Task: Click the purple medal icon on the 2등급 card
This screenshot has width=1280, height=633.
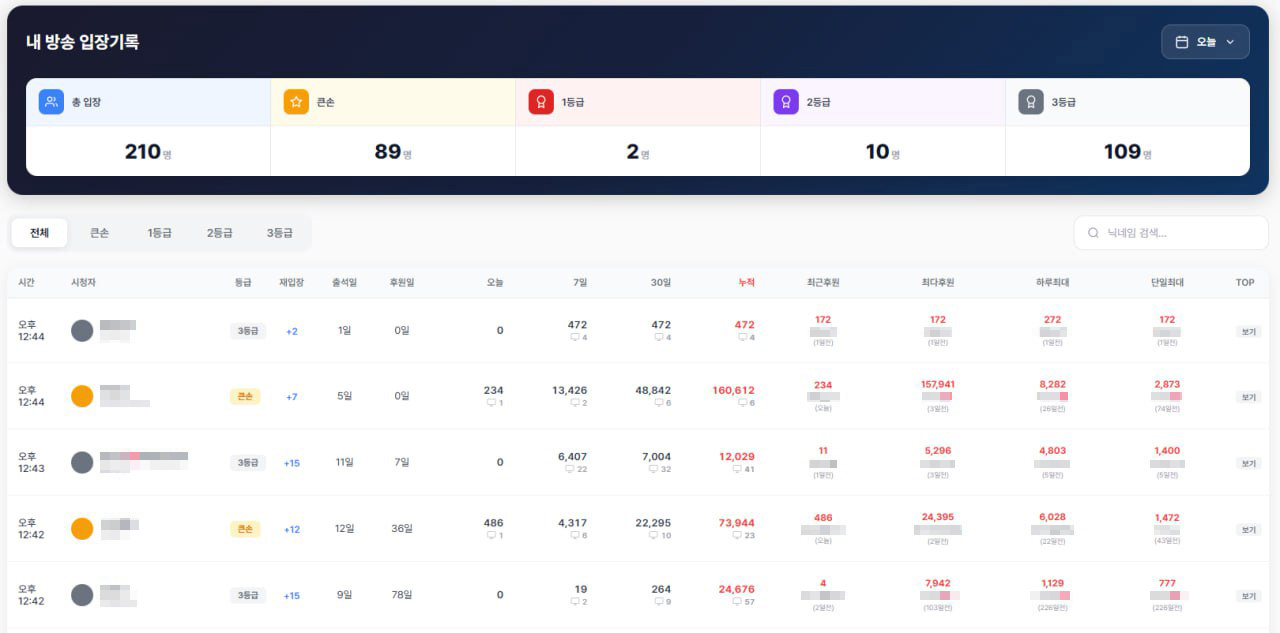Action: tap(785, 101)
